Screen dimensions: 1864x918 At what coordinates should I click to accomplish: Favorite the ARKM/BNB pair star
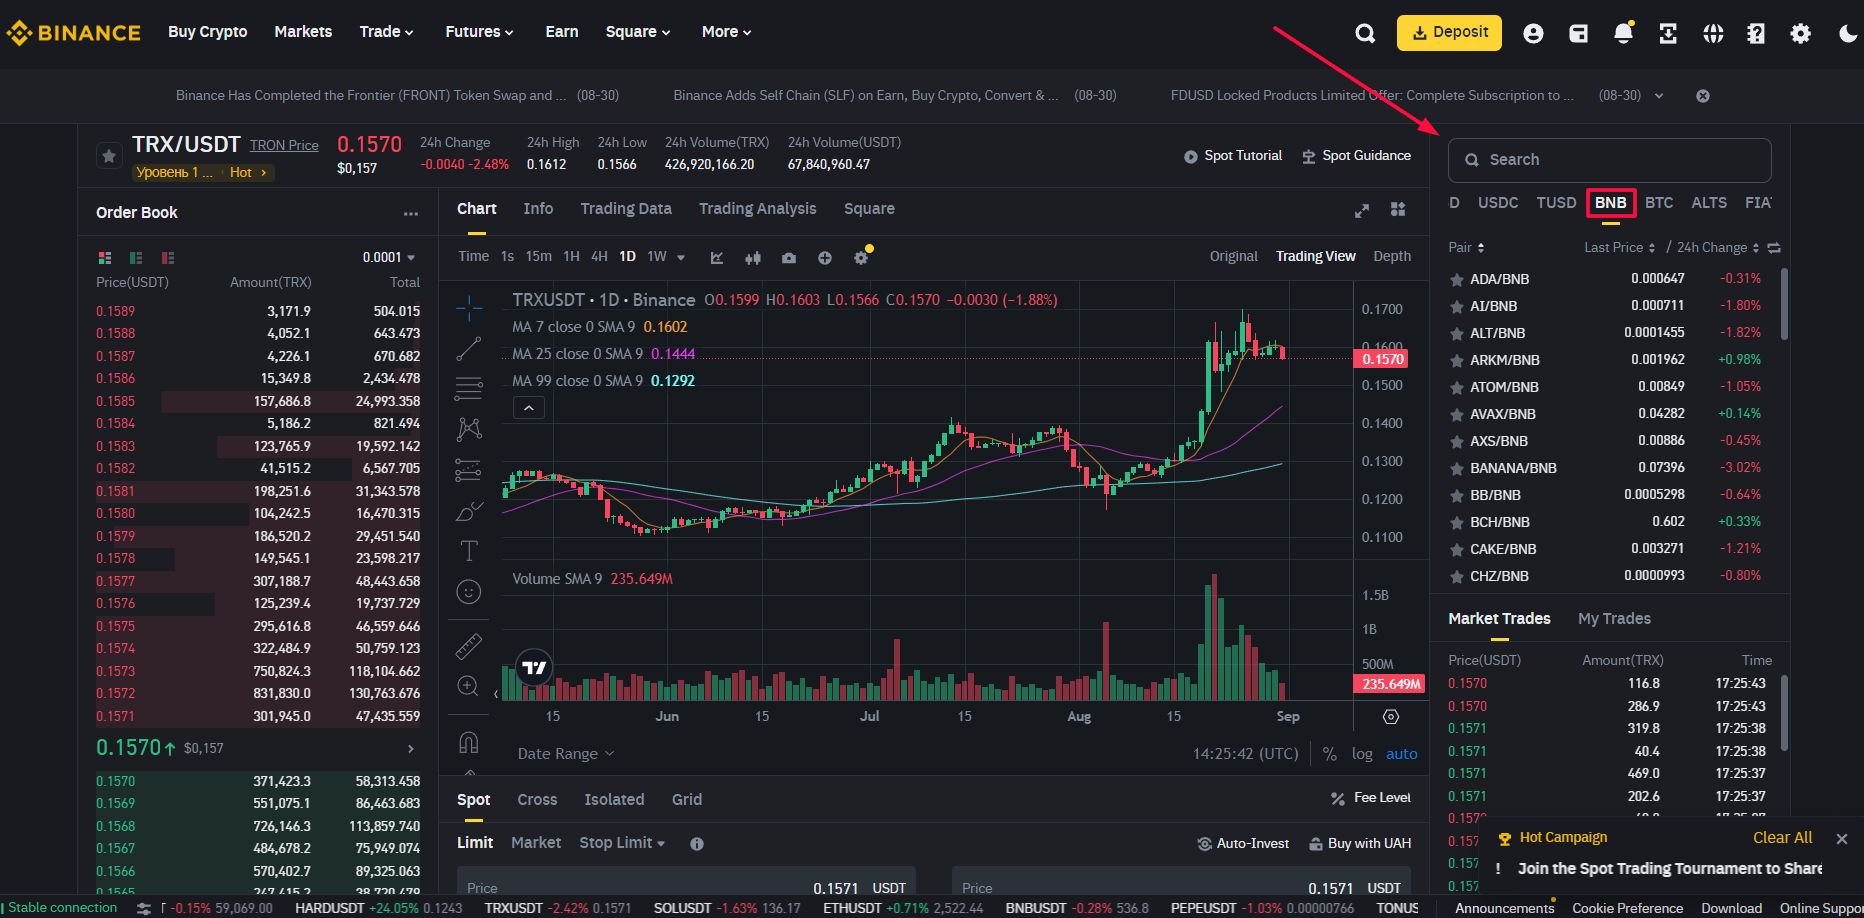(1457, 360)
